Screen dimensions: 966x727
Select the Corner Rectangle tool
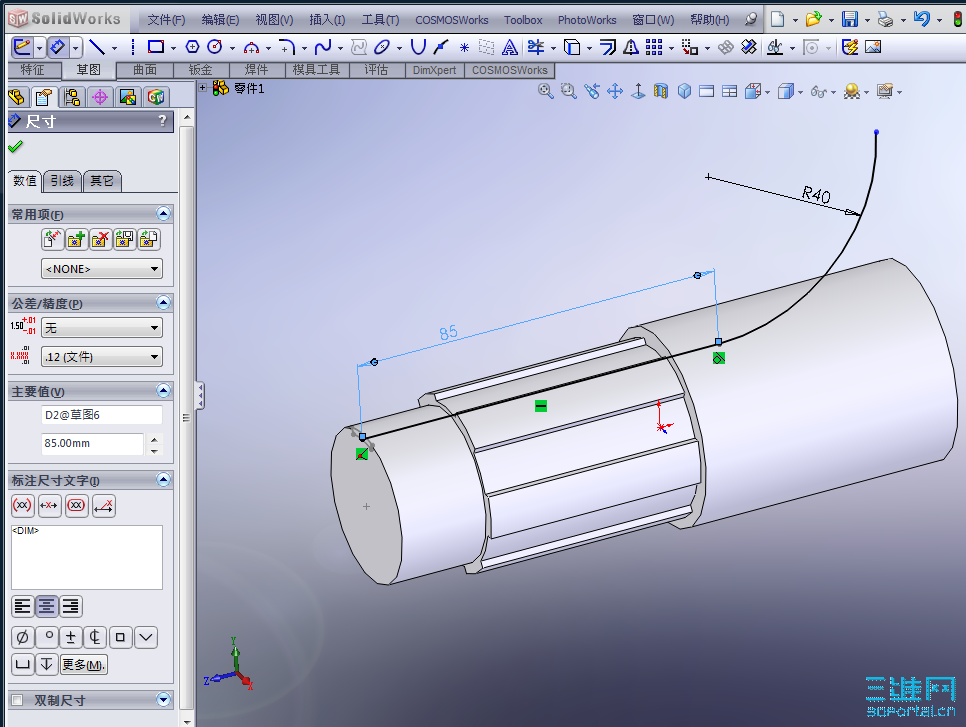click(156, 47)
